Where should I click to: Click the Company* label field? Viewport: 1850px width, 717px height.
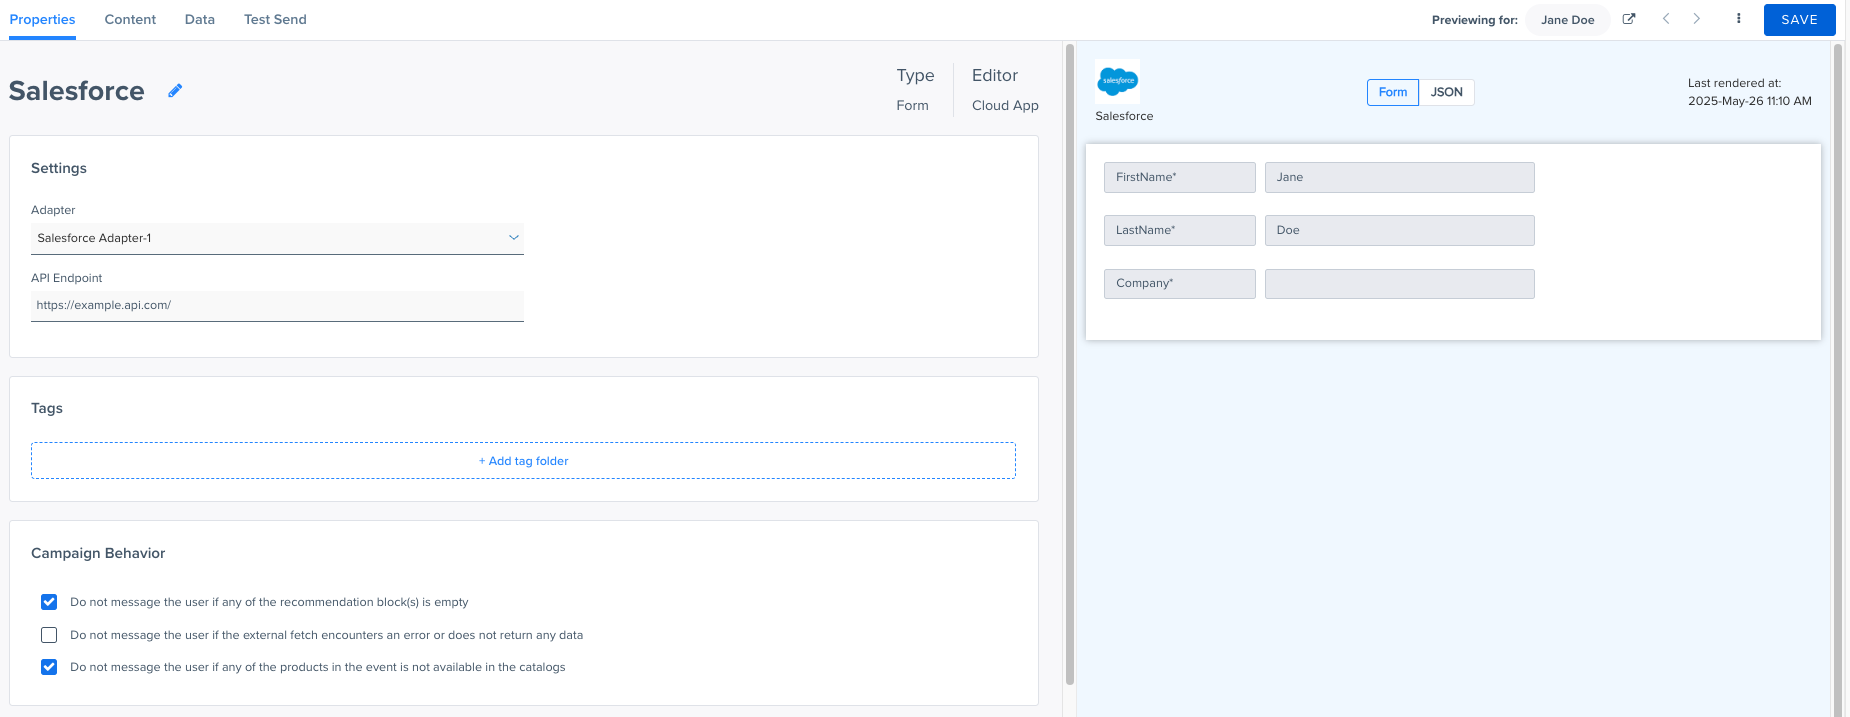point(1180,283)
